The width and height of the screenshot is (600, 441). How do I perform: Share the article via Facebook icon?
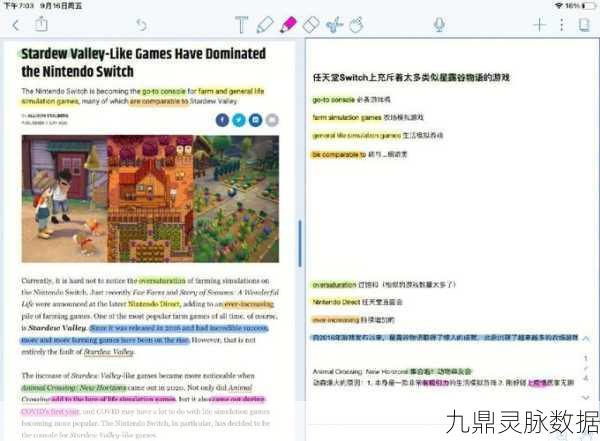click(x=222, y=120)
